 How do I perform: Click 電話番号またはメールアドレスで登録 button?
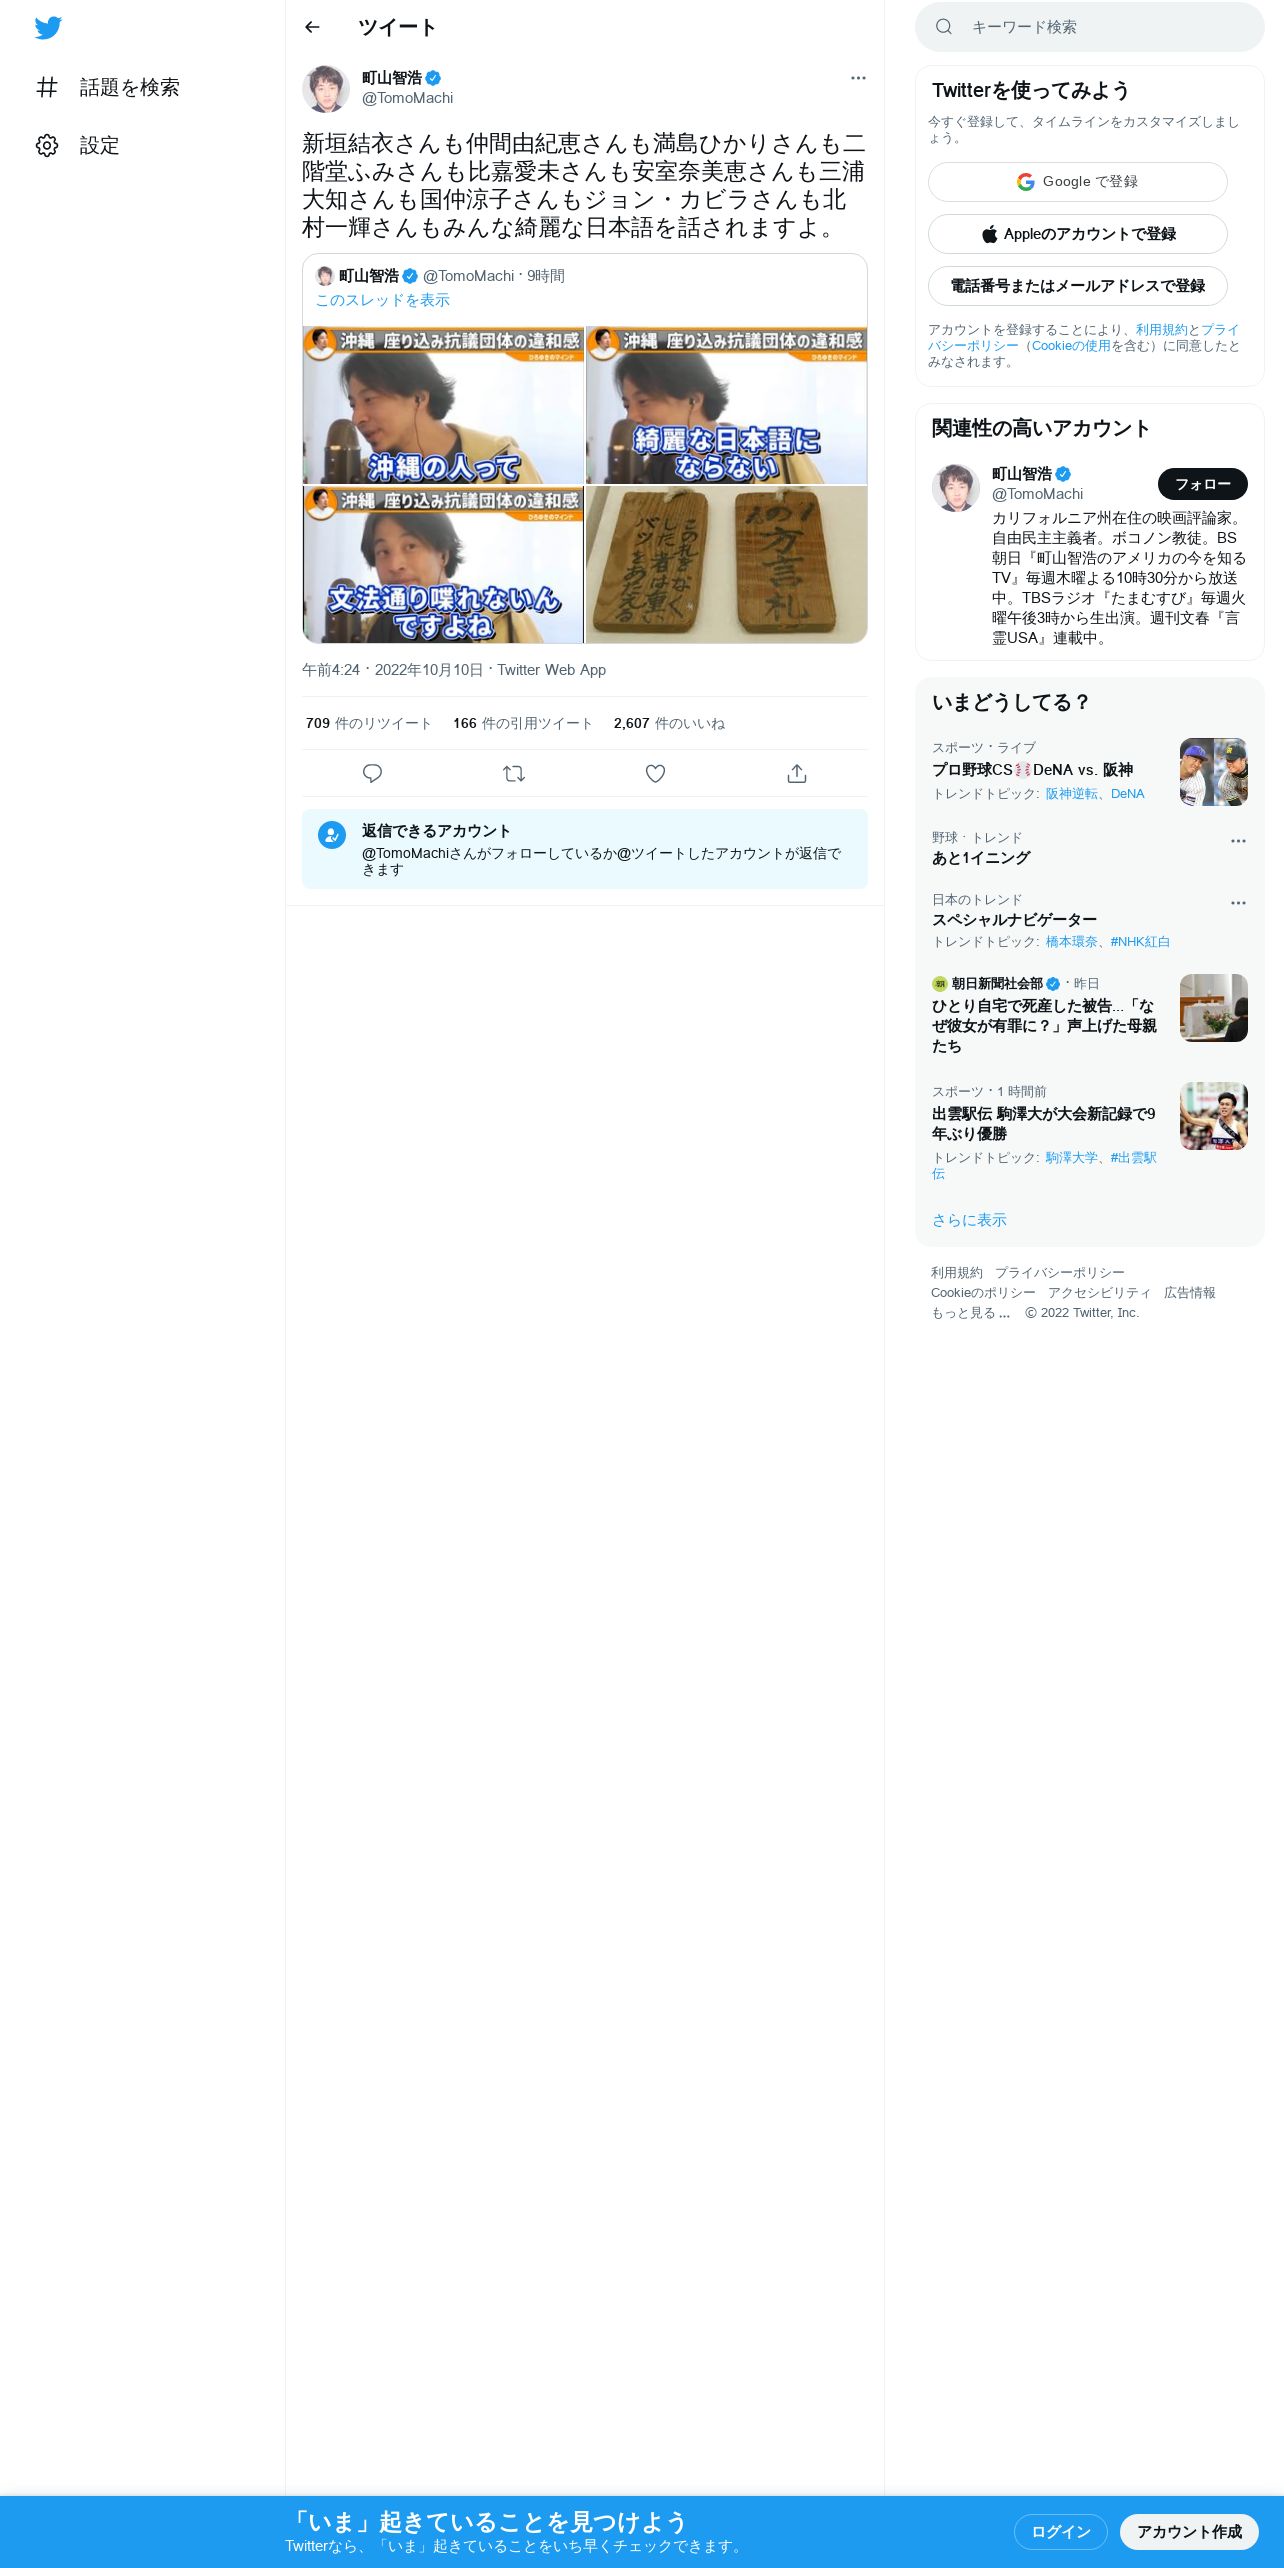(1077, 286)
